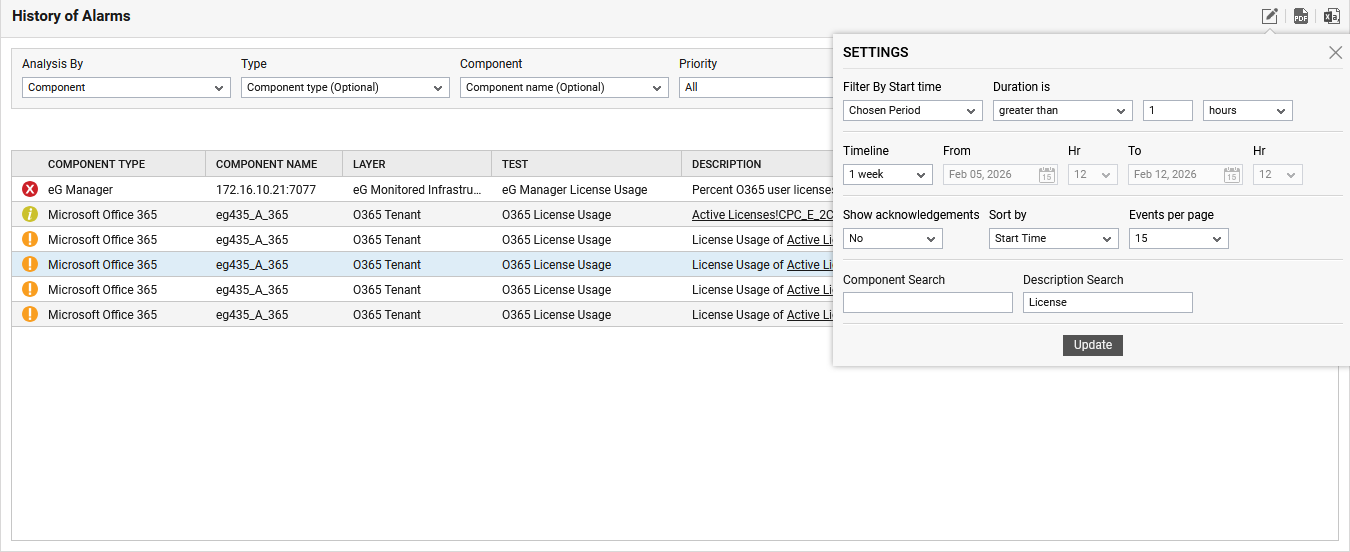Screen dimensions: 1350x552
Task: Open the Component name dropdown
Action: click(x=564, y=88)
